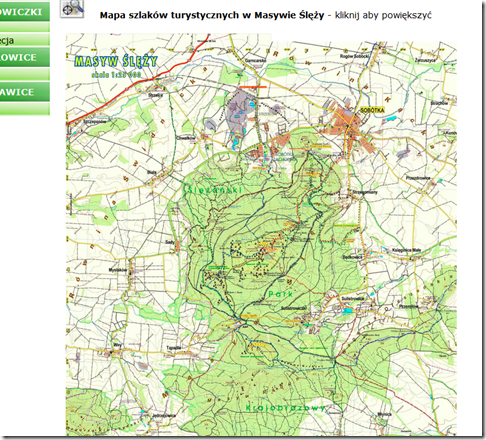Open the light green menu item ending 'ecja'

click(25, 40)
